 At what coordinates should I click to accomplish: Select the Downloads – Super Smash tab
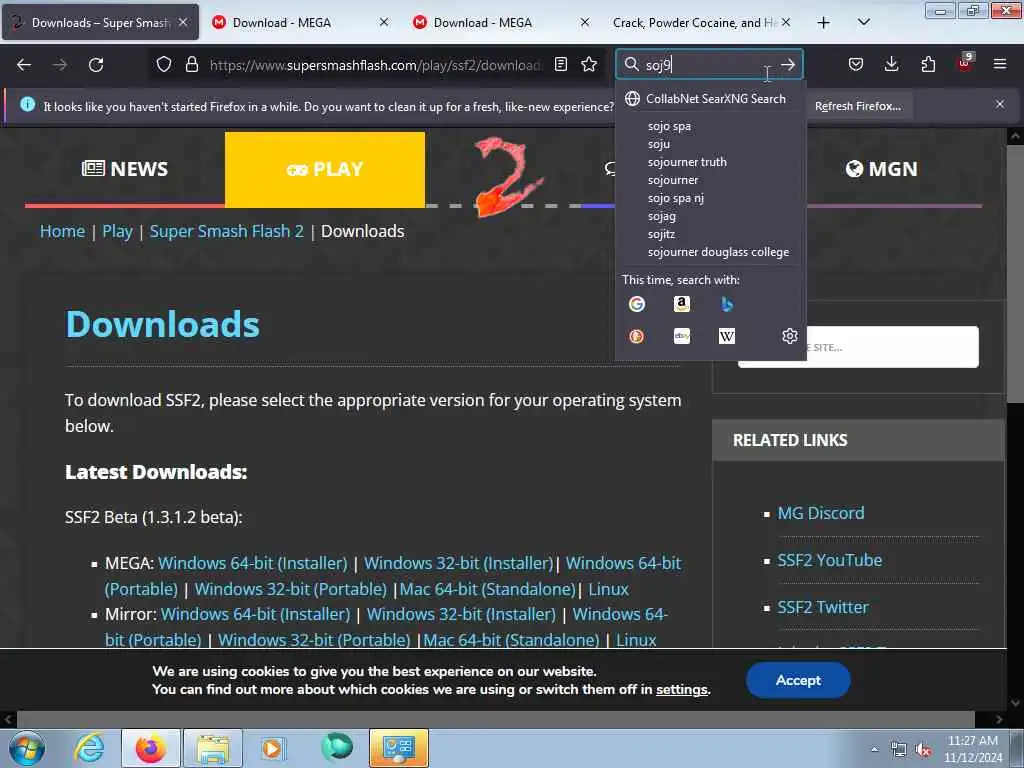point(101,23)
